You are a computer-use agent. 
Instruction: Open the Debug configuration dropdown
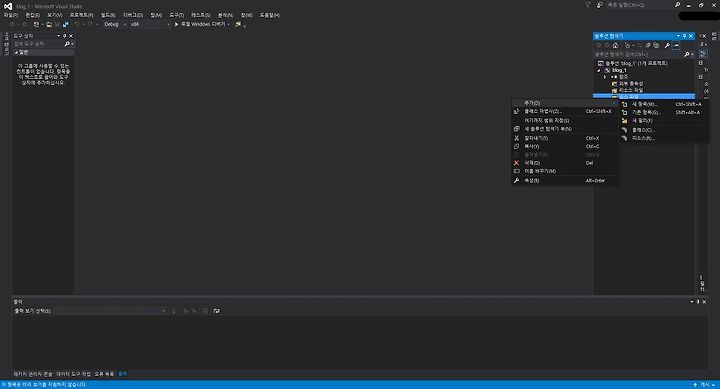click(x=115, y=24)
